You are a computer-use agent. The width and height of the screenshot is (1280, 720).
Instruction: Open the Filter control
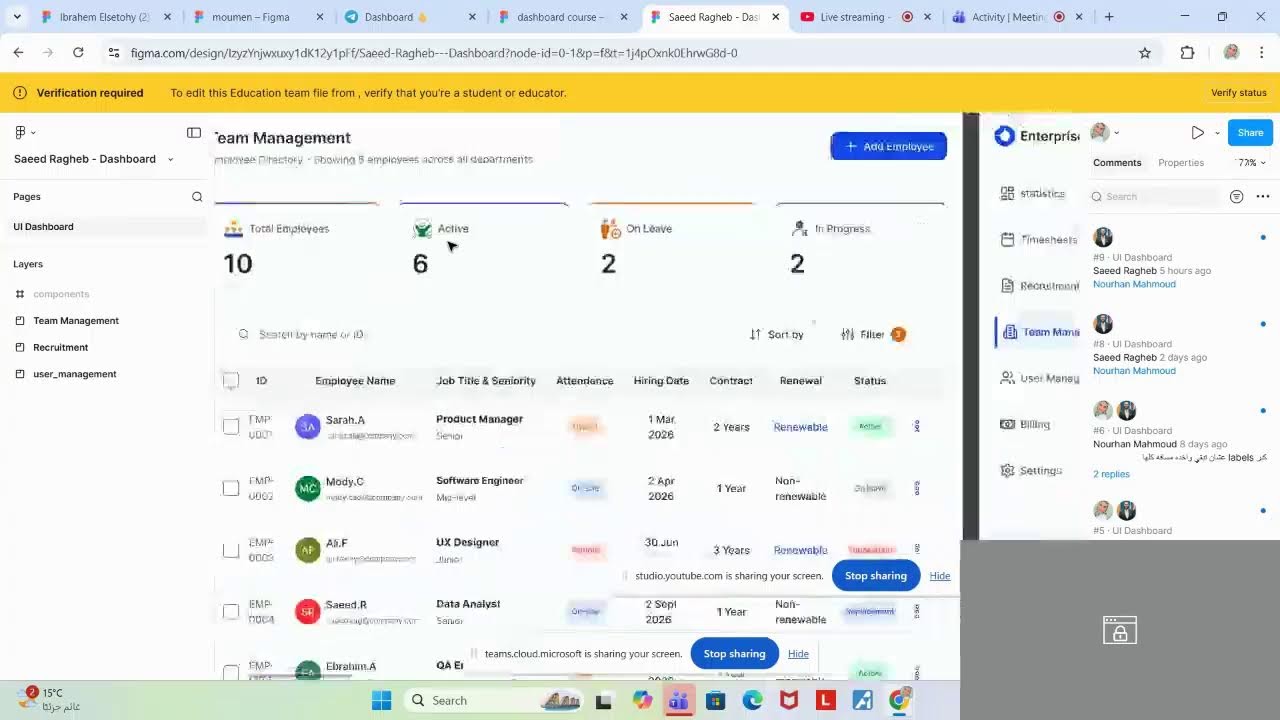(873, 335)
